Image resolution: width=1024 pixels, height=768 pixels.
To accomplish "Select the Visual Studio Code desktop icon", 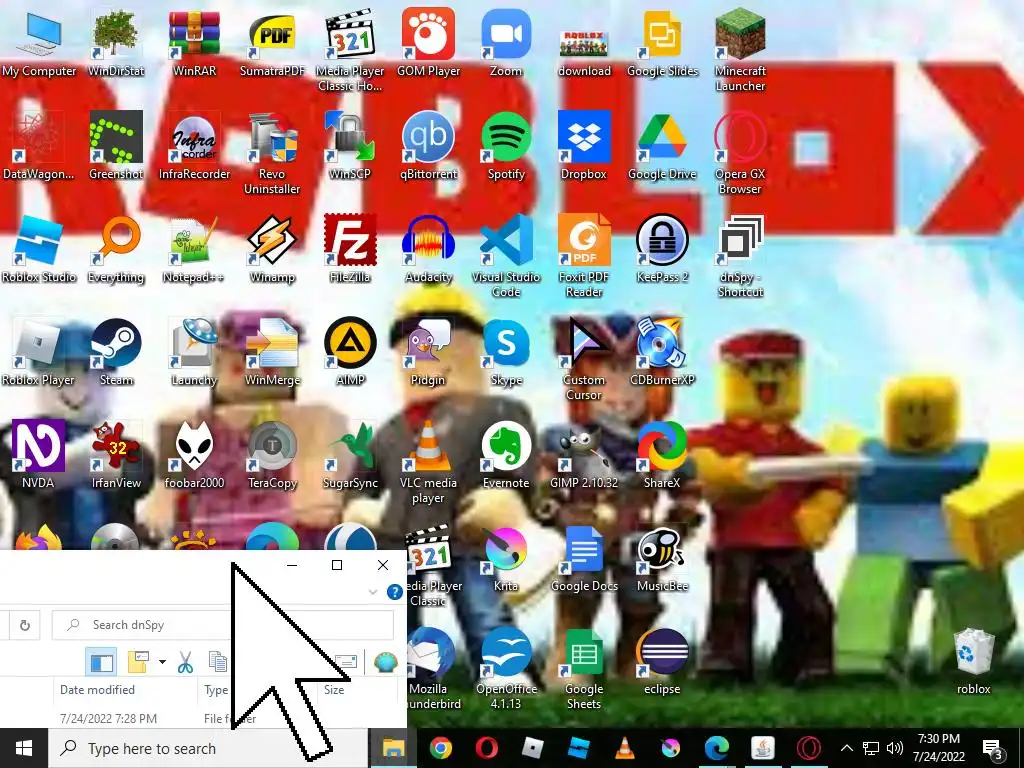I will pyautogui.click(x=506, y=257).
